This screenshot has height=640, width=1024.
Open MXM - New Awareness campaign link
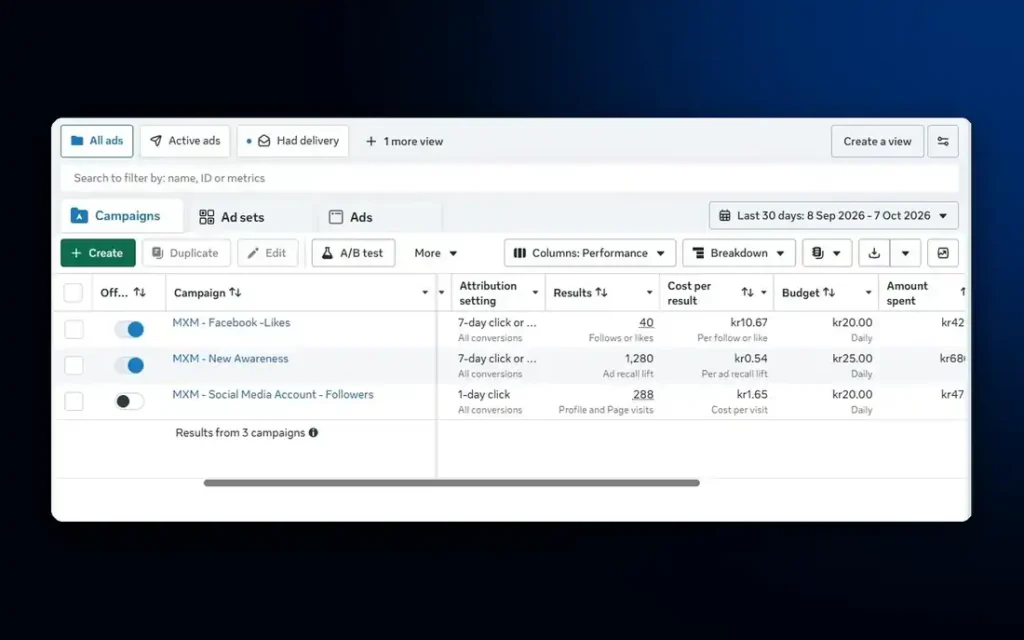click(x=230, y=359)
